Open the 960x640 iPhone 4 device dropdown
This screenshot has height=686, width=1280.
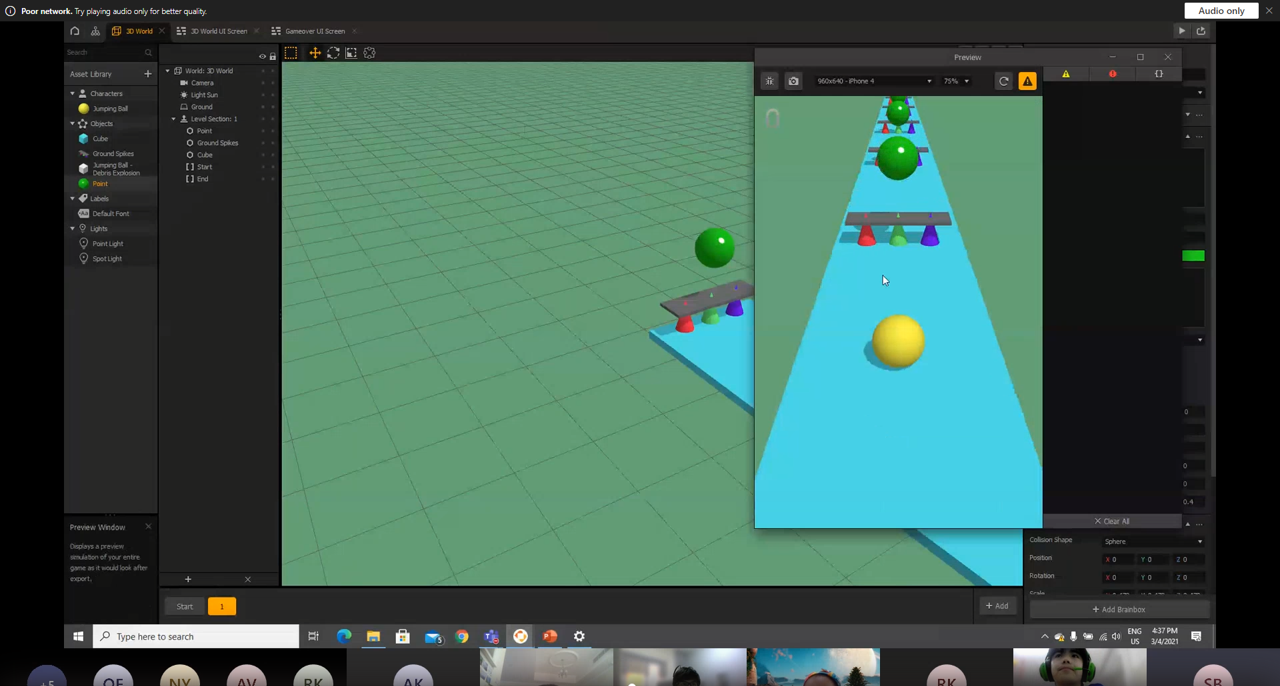click(873, 81)
